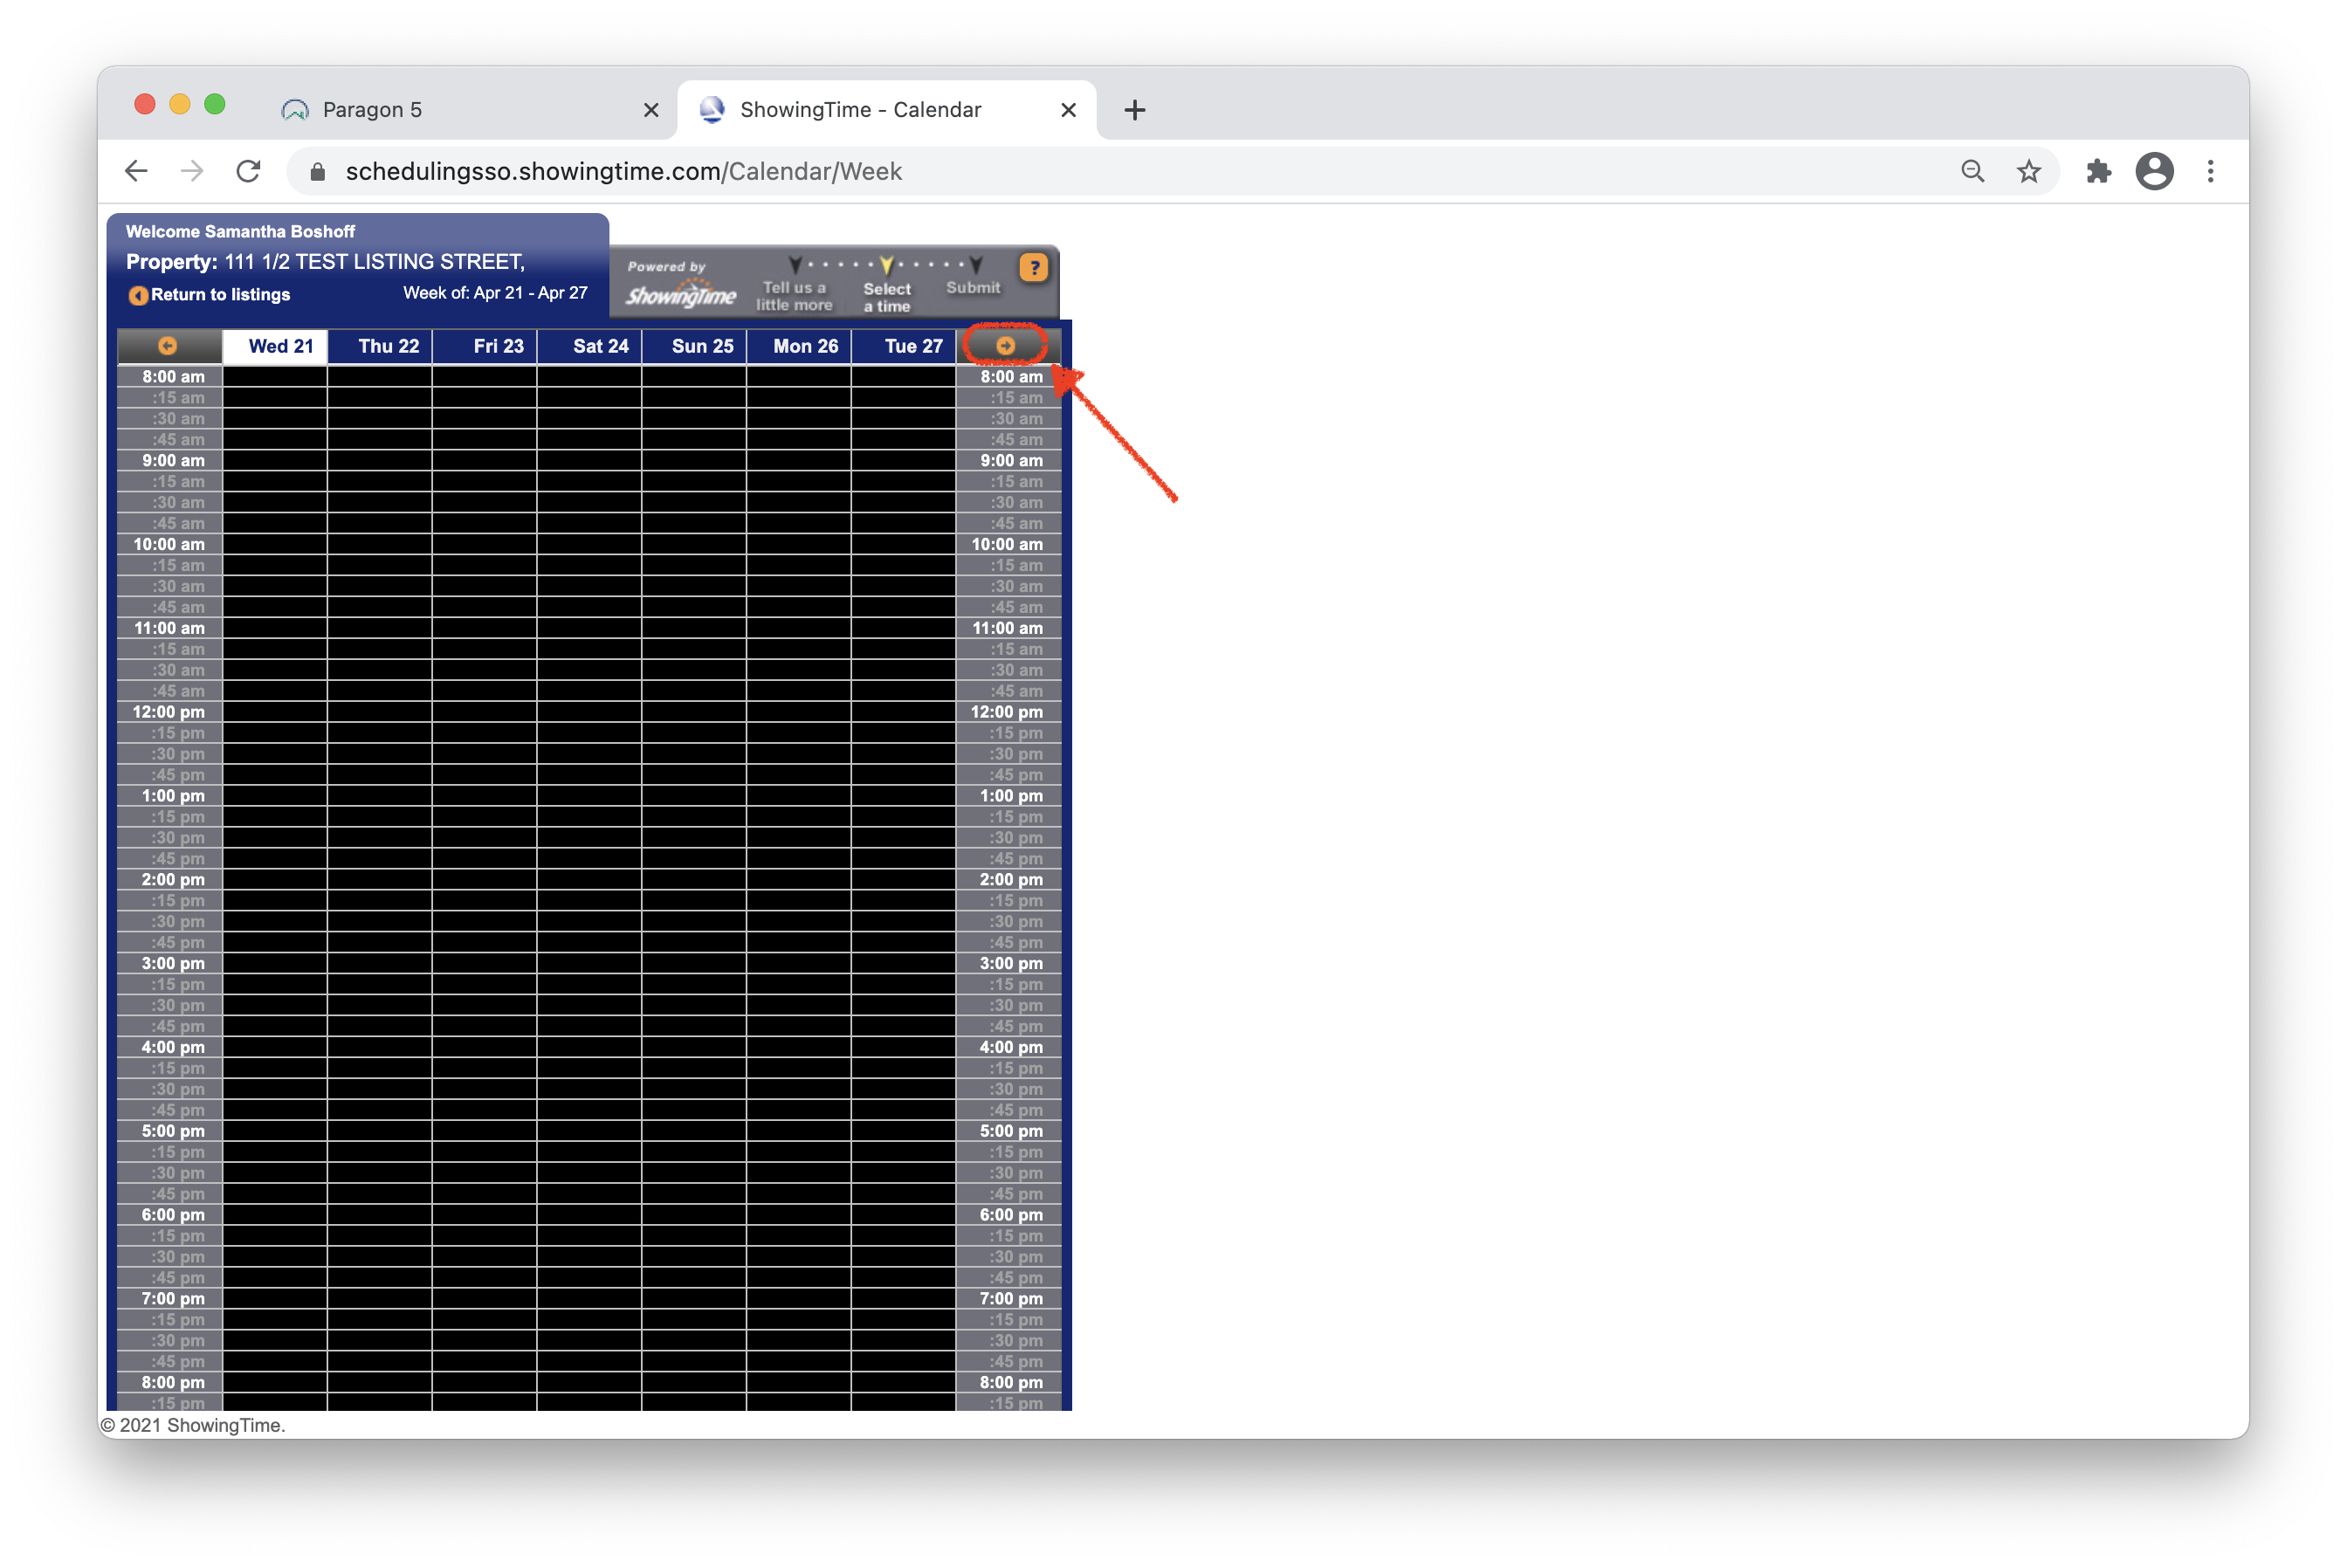Click the right 5:00 pm time label
Viewport: 2347px width, 1568px height.
pyautogui.click(x=1009, y=1131)
